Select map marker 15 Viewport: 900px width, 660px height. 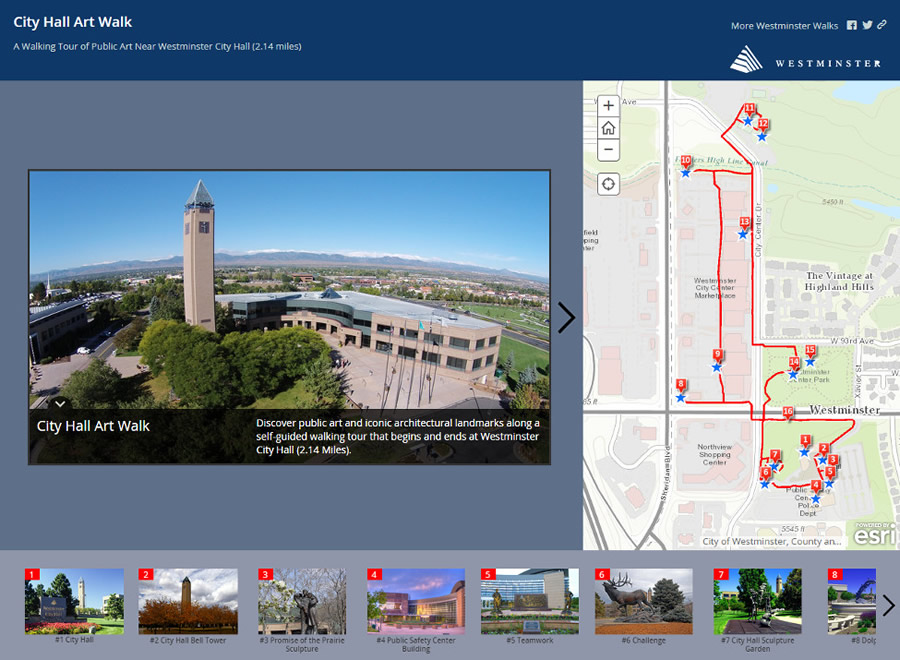(810, 350)
